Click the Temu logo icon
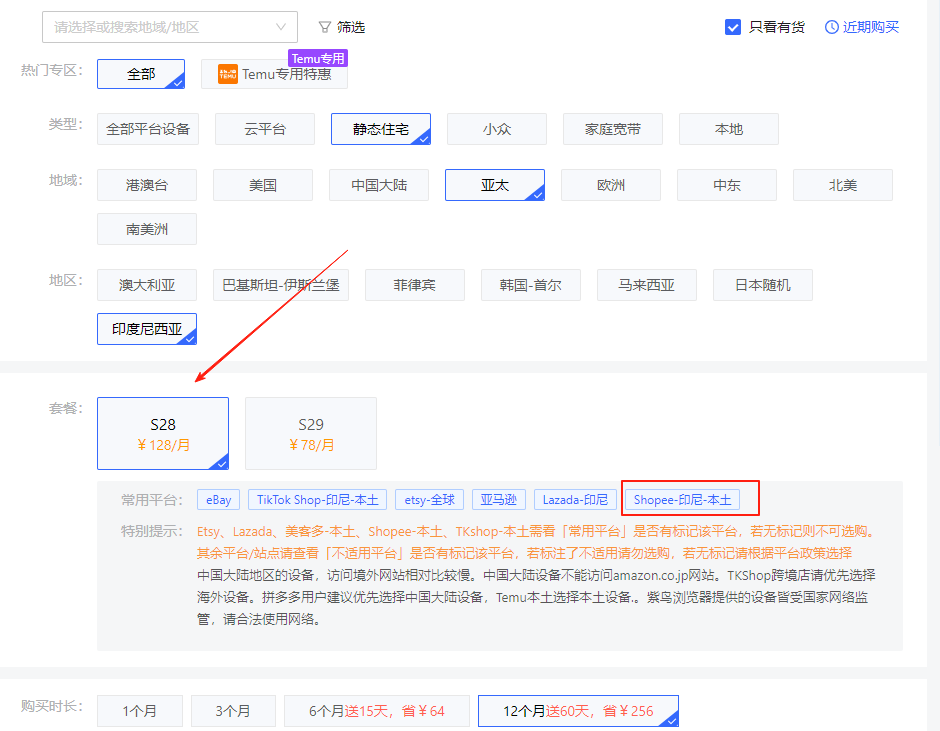Viewport: 940px width, 731px height. pyautogui.click(x=228, y=74)
